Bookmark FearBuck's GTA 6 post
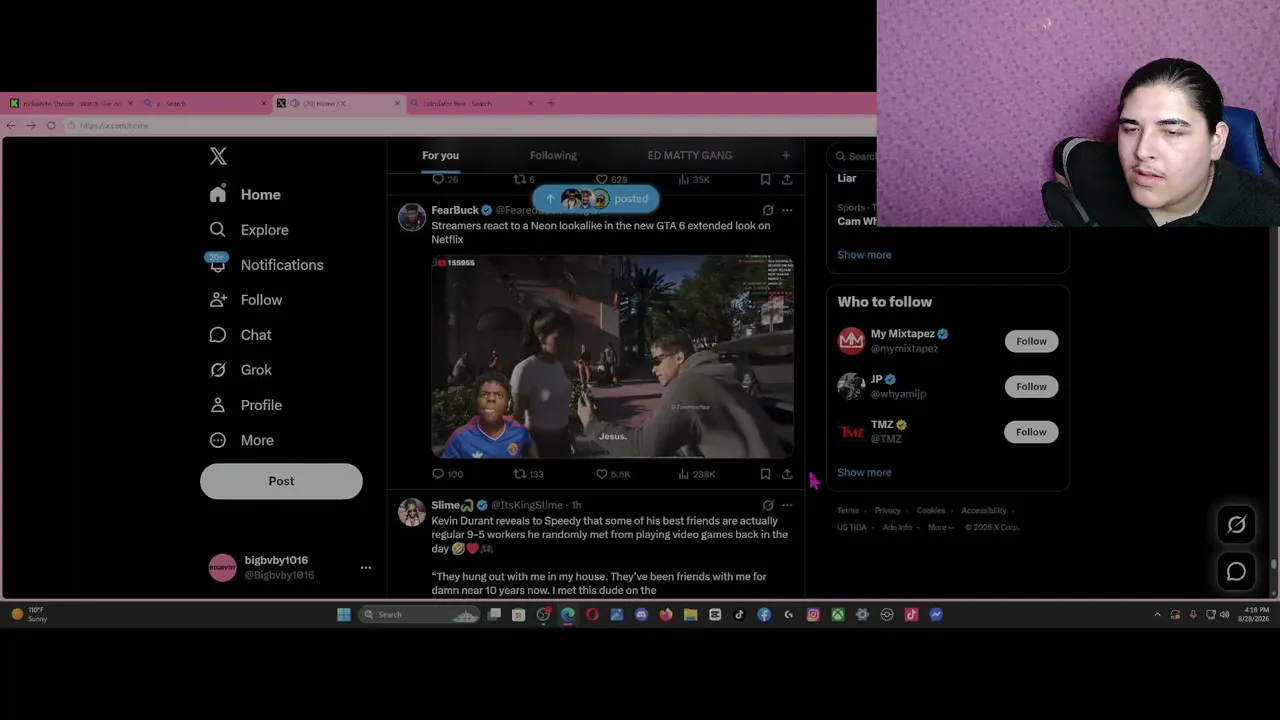Image resolution: width=1280 pixels, height=720 pixels. tap(765, 474)
